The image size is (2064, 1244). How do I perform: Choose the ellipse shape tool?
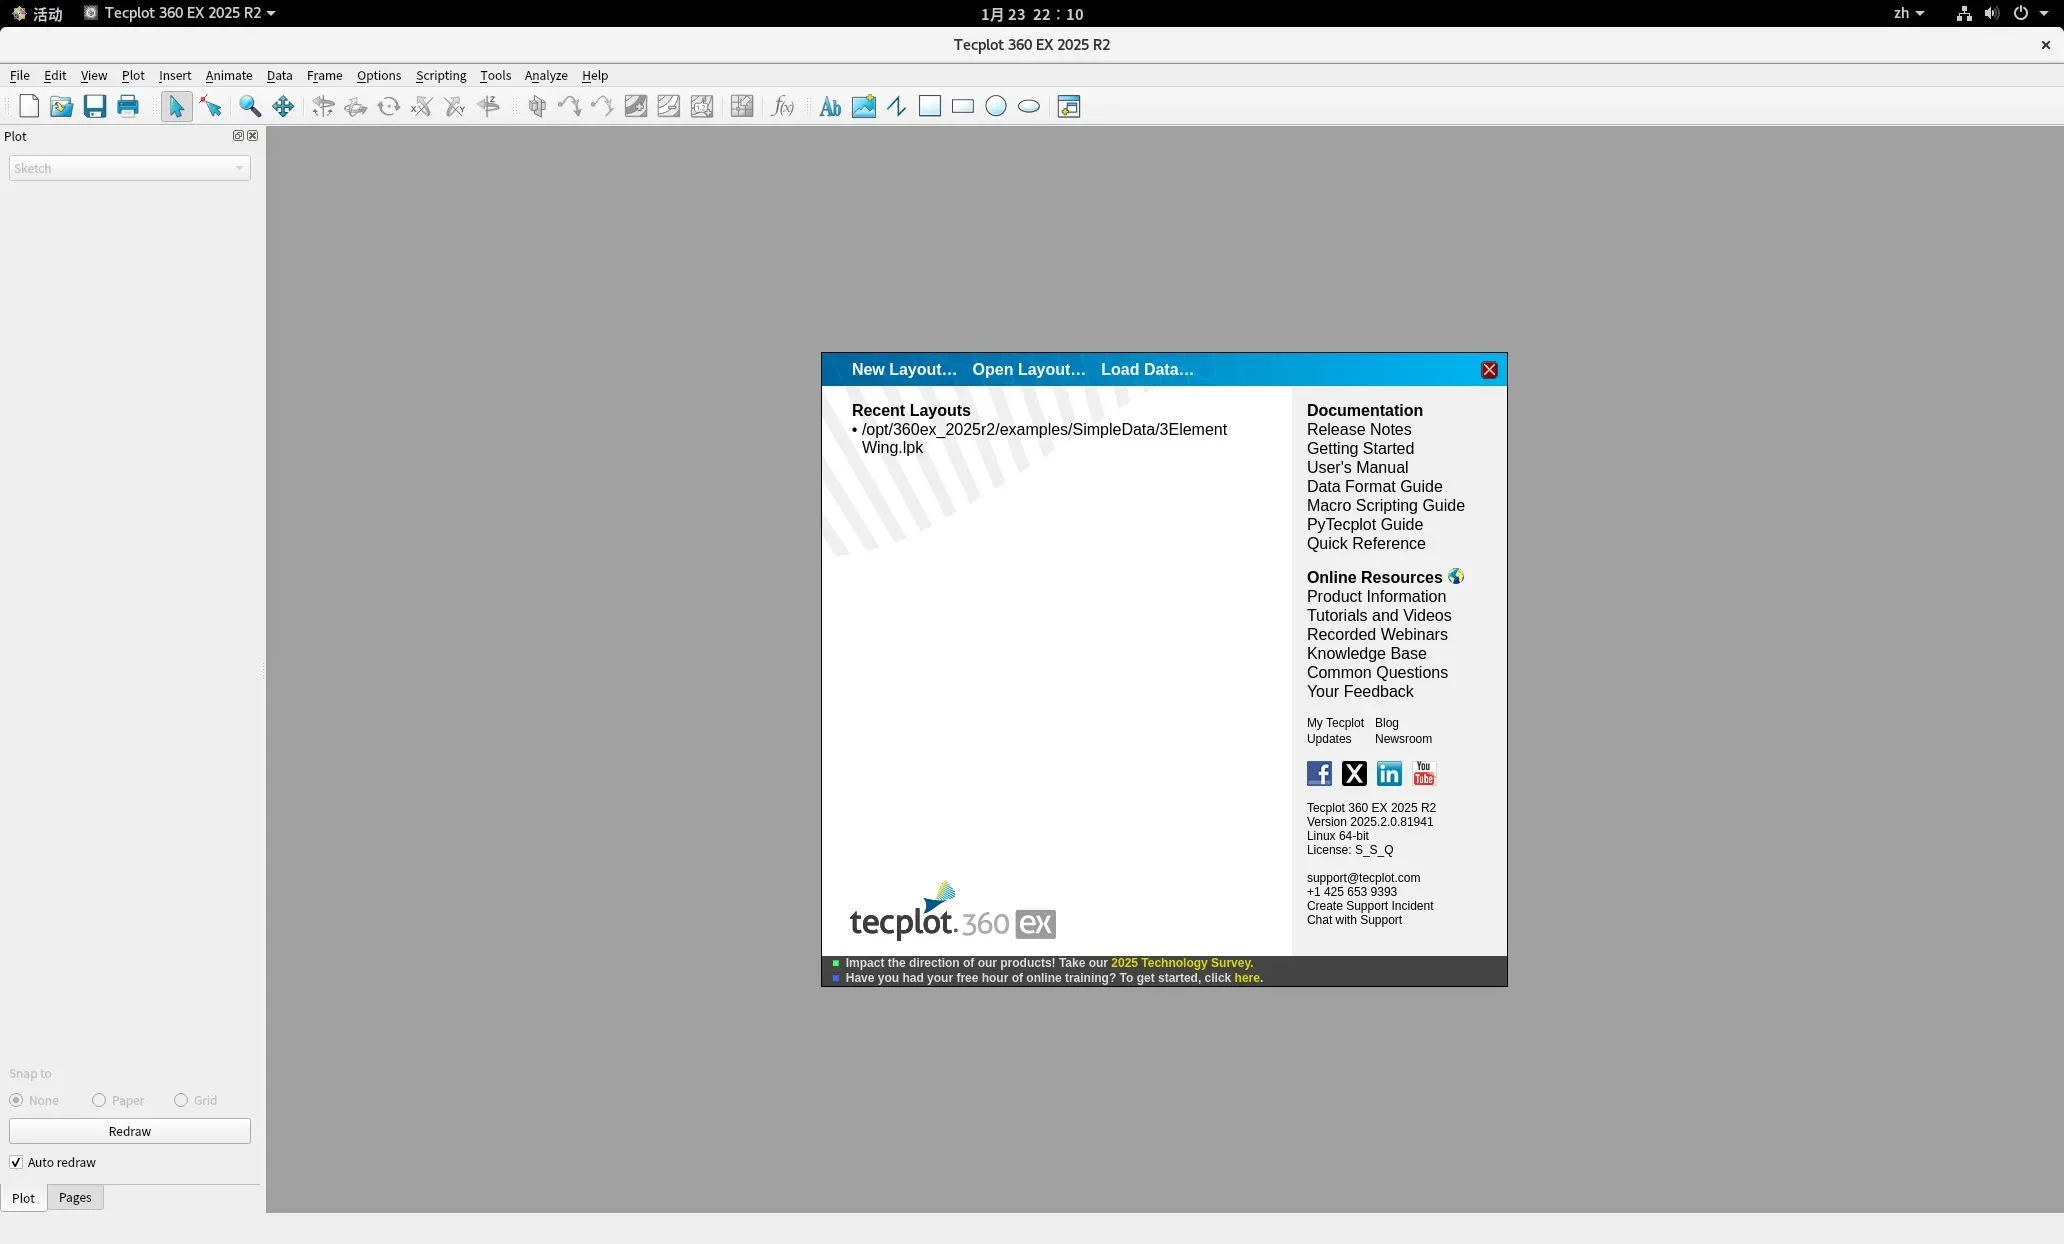(x=1029, y=106)
